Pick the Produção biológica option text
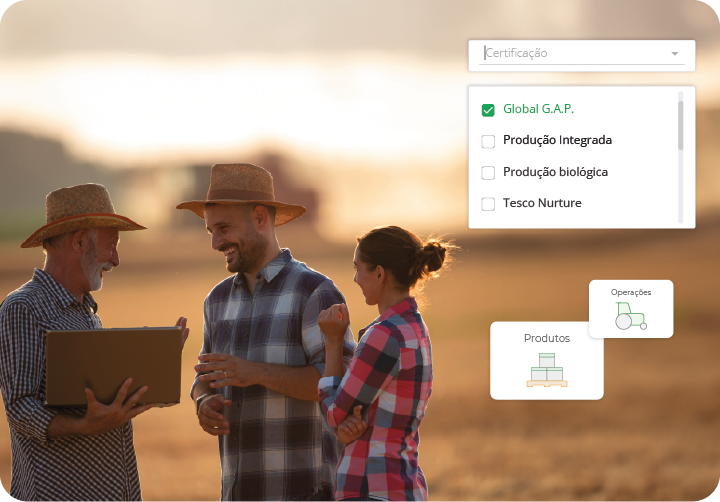 click(555, 172)
